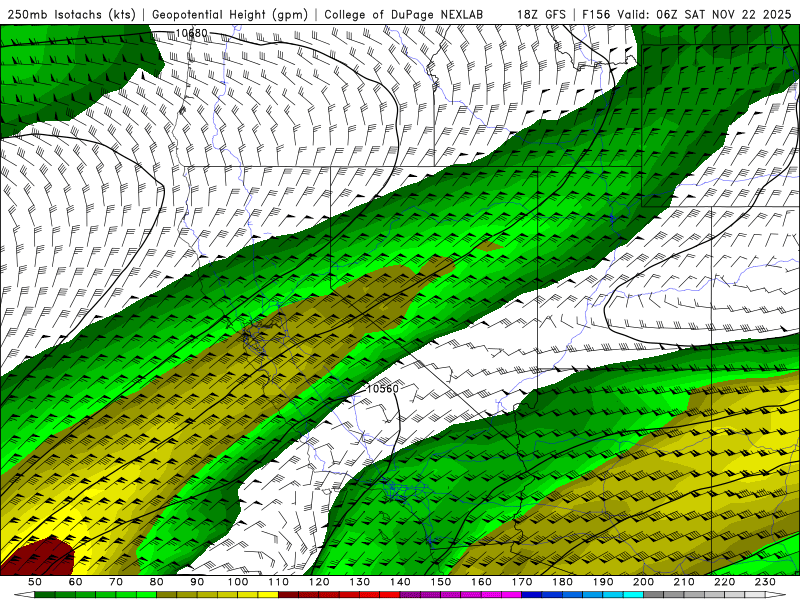Click the 100 value on the color scale
The image size is (800, 600).
[x=238, y=582]
